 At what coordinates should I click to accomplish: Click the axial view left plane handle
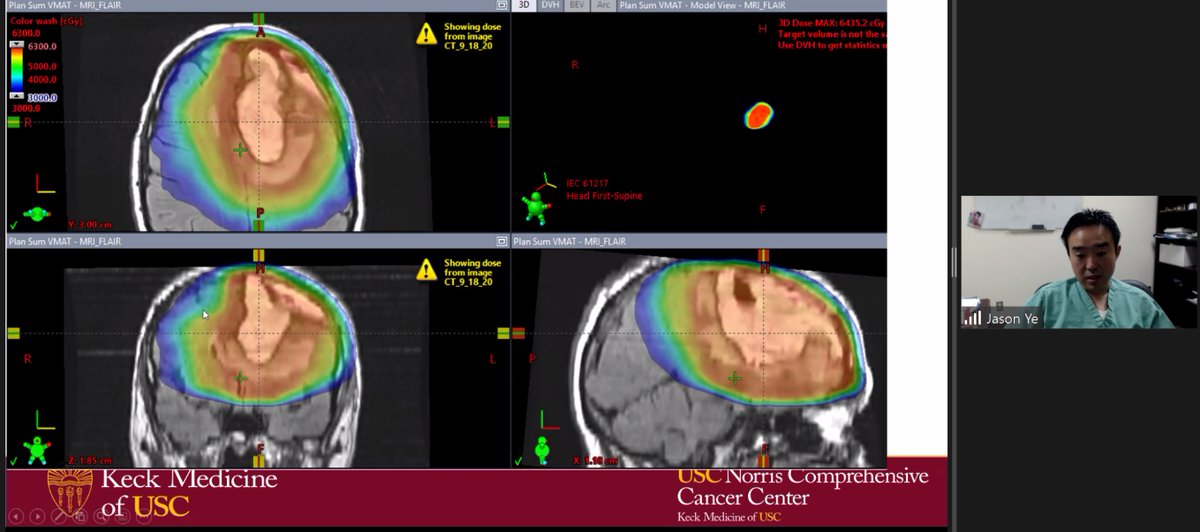click(13, 122)
